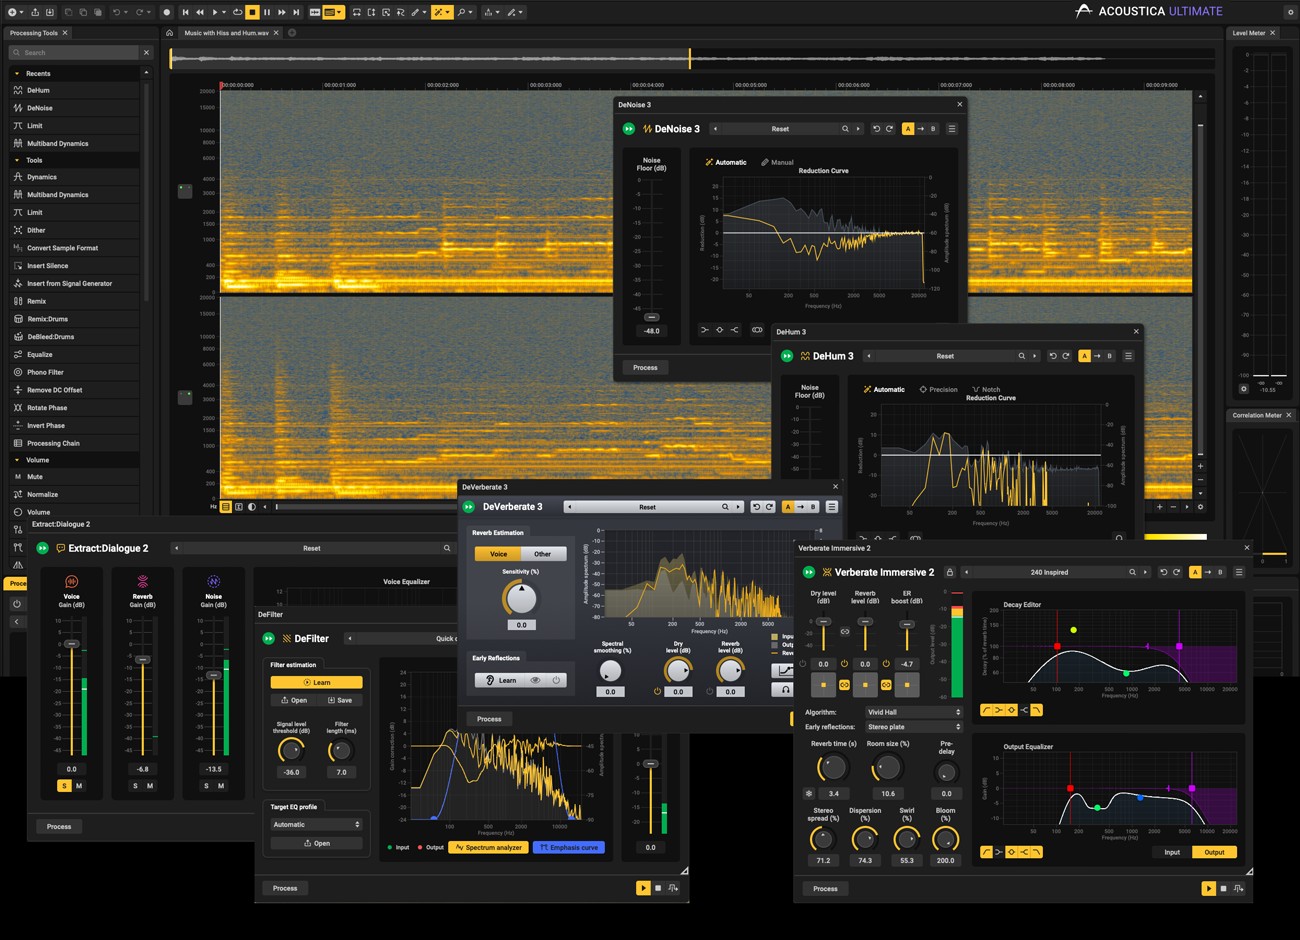Toggle the Spectrum analyzer in DeFilter
Image resolution: width=1300 pixels, height=940 pixels.
488,847
